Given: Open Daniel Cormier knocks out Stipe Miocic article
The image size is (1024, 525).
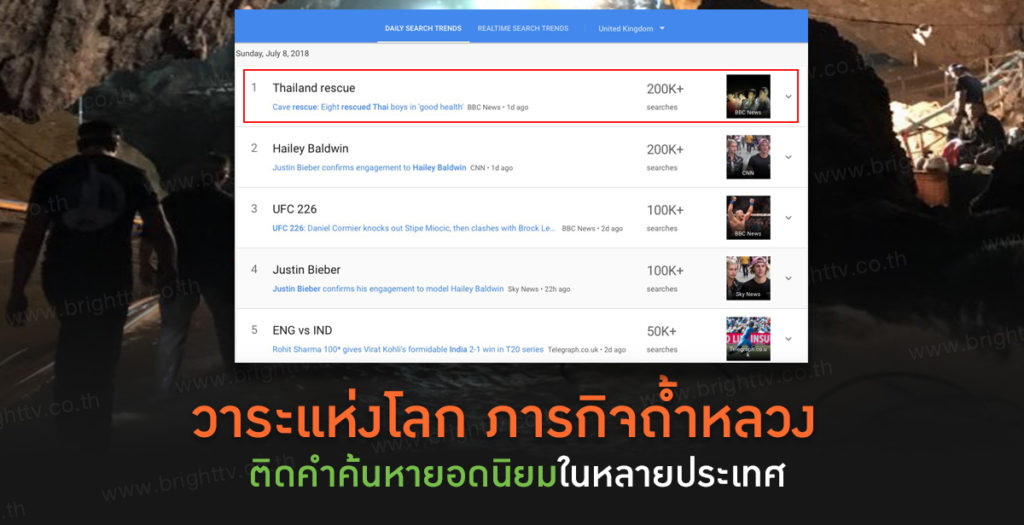Looking at the screenshot, I should click(414, 229).
